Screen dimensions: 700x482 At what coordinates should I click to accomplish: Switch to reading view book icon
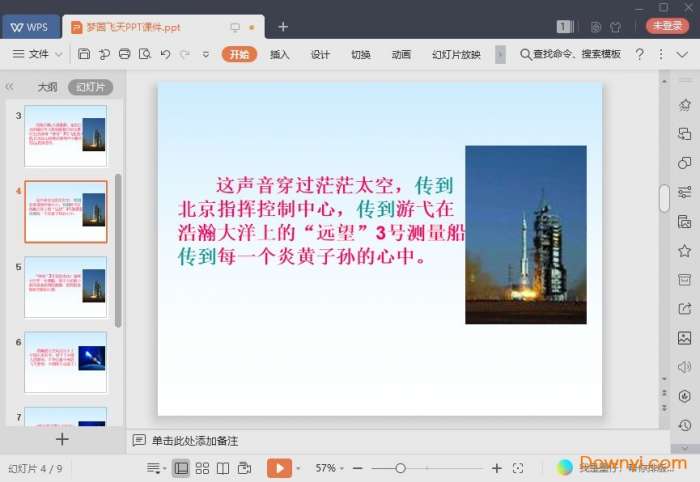[223, 468]
